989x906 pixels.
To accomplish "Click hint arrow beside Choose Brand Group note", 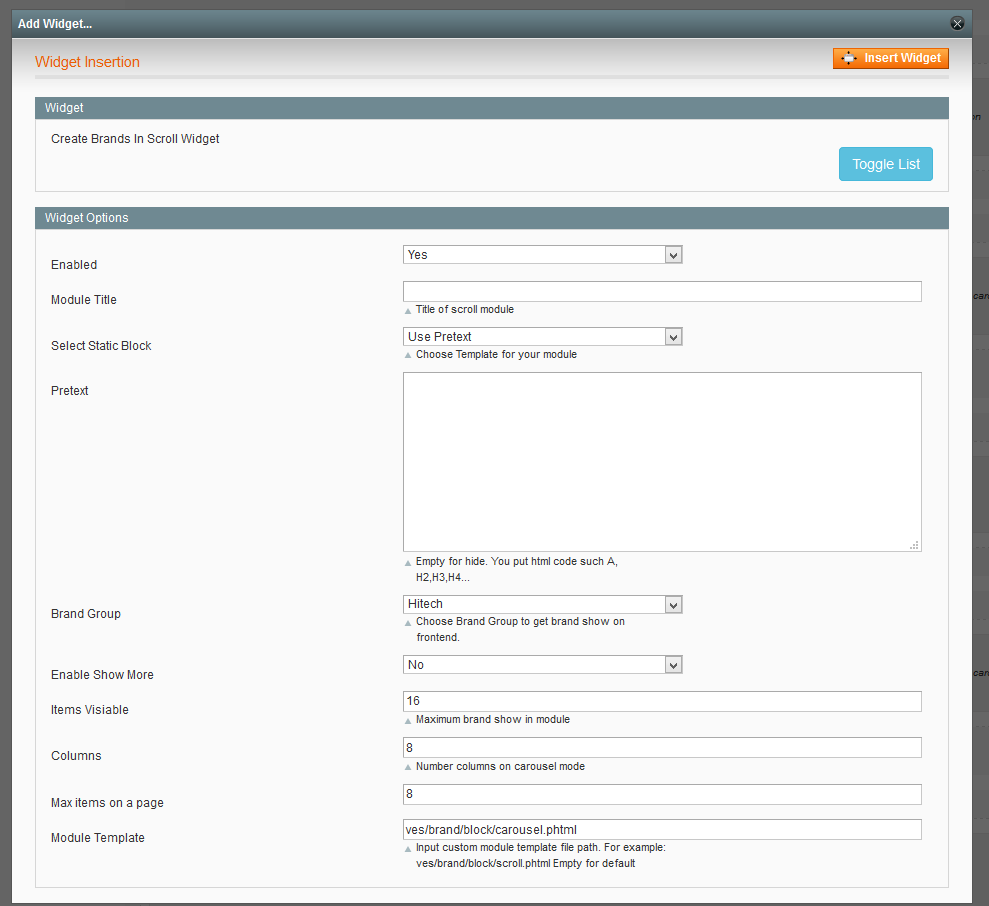I will coord(408,622).
